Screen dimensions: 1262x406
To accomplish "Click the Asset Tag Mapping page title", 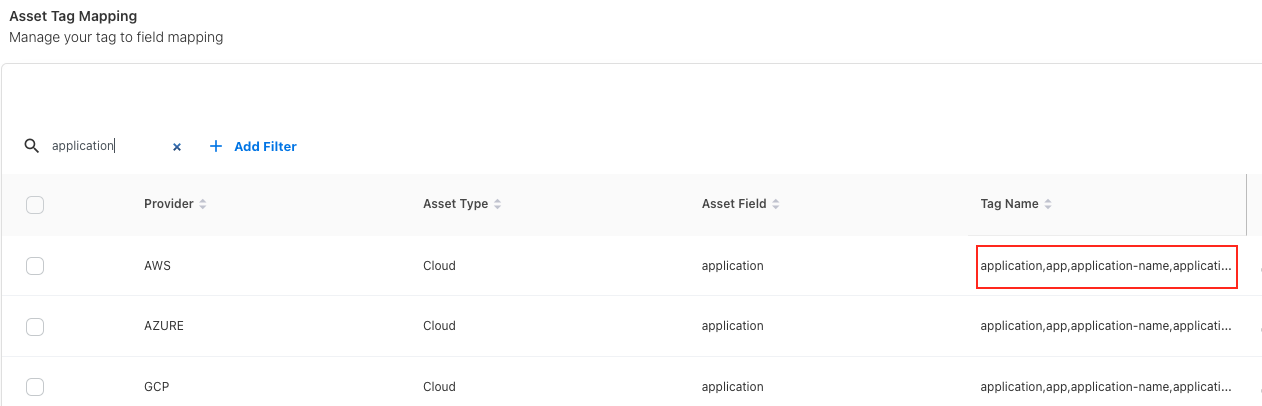I will pyautogui.click(x=73, y=17).
